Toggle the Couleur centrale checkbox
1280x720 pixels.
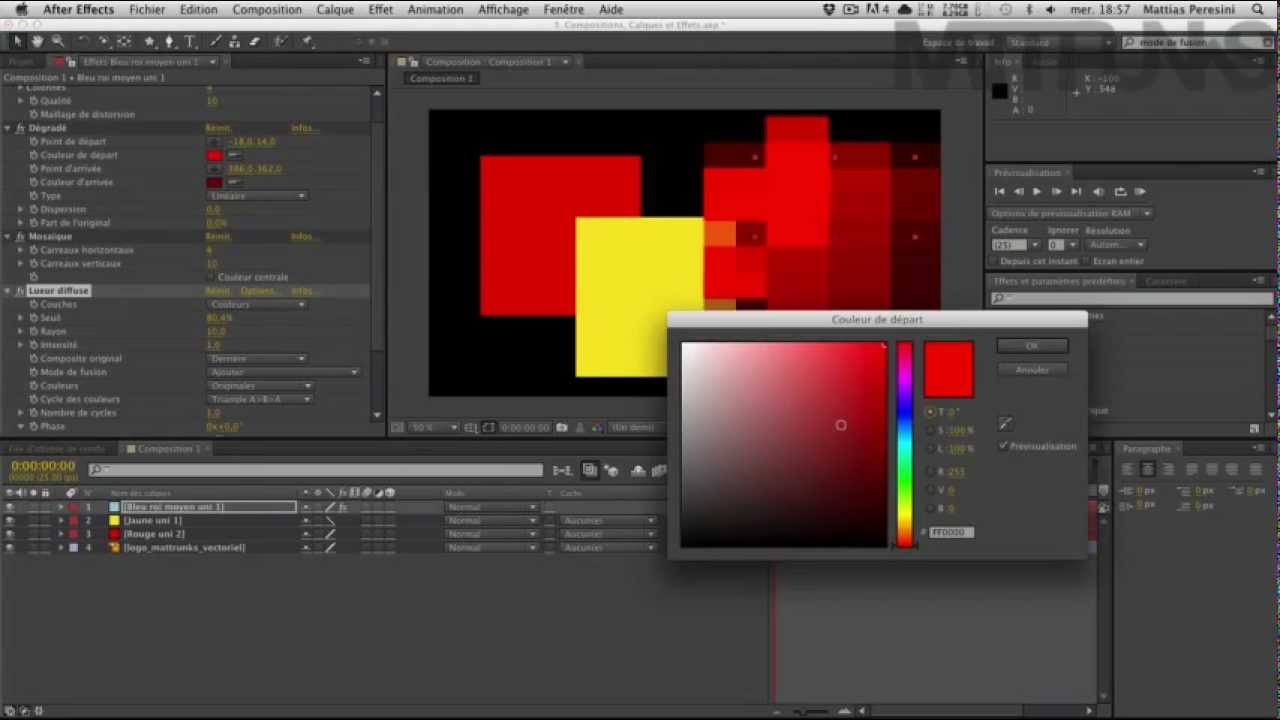click(x=210, y=277)
